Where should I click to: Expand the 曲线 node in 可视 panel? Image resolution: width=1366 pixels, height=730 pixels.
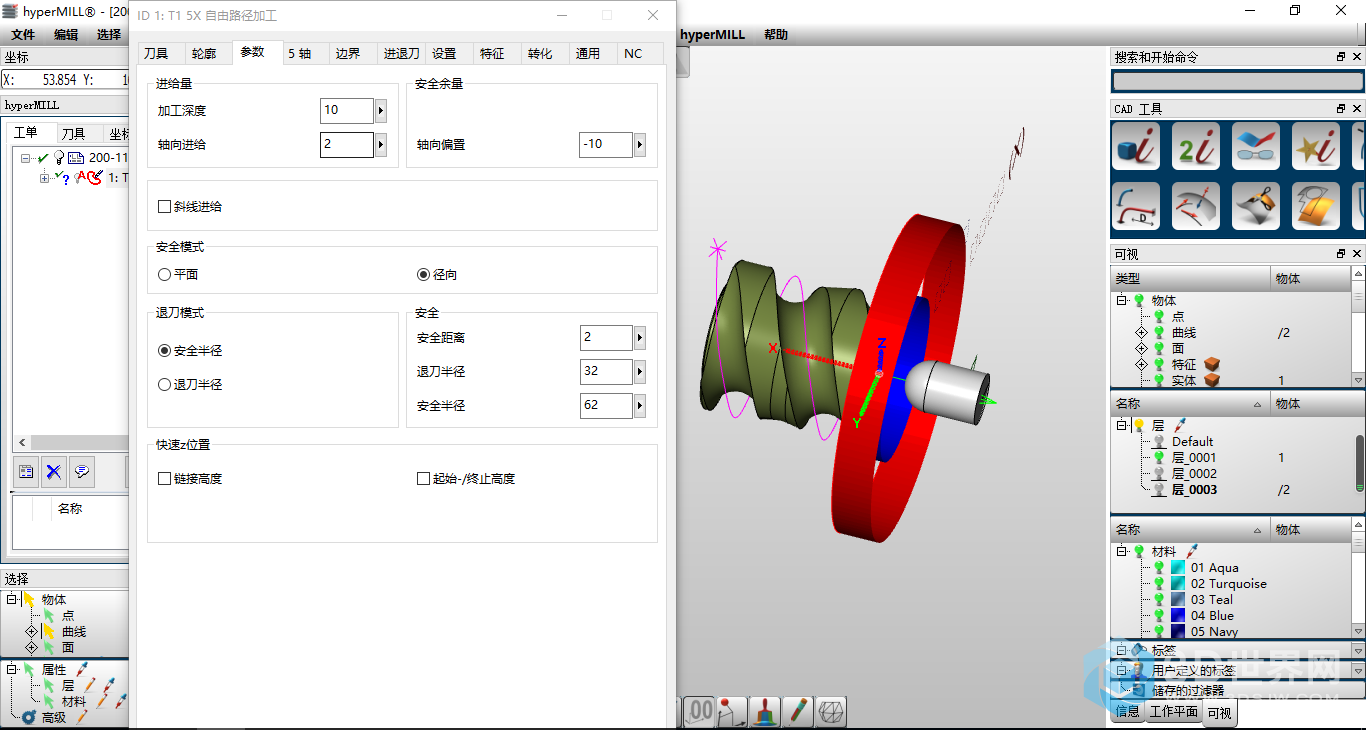[x=1140, y=332]
